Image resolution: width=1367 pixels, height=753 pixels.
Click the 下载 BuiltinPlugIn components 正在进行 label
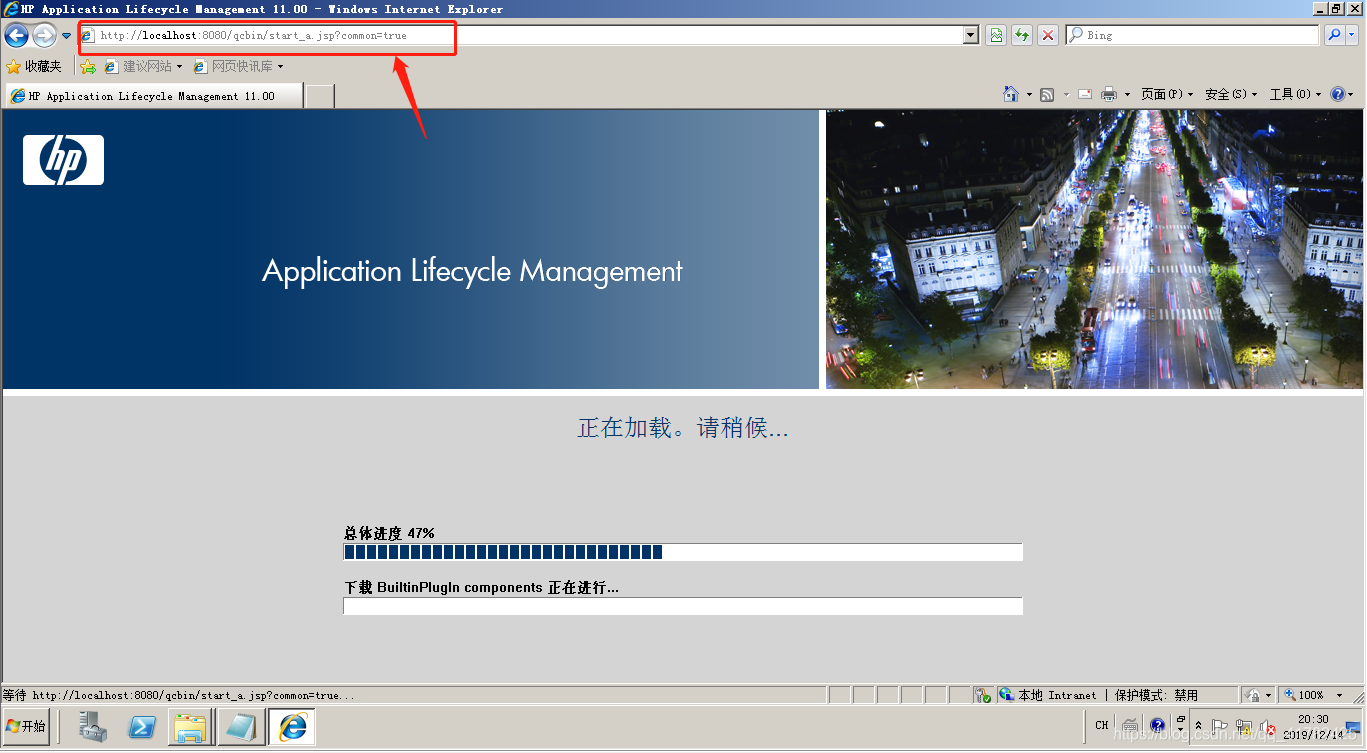(481, 587)
